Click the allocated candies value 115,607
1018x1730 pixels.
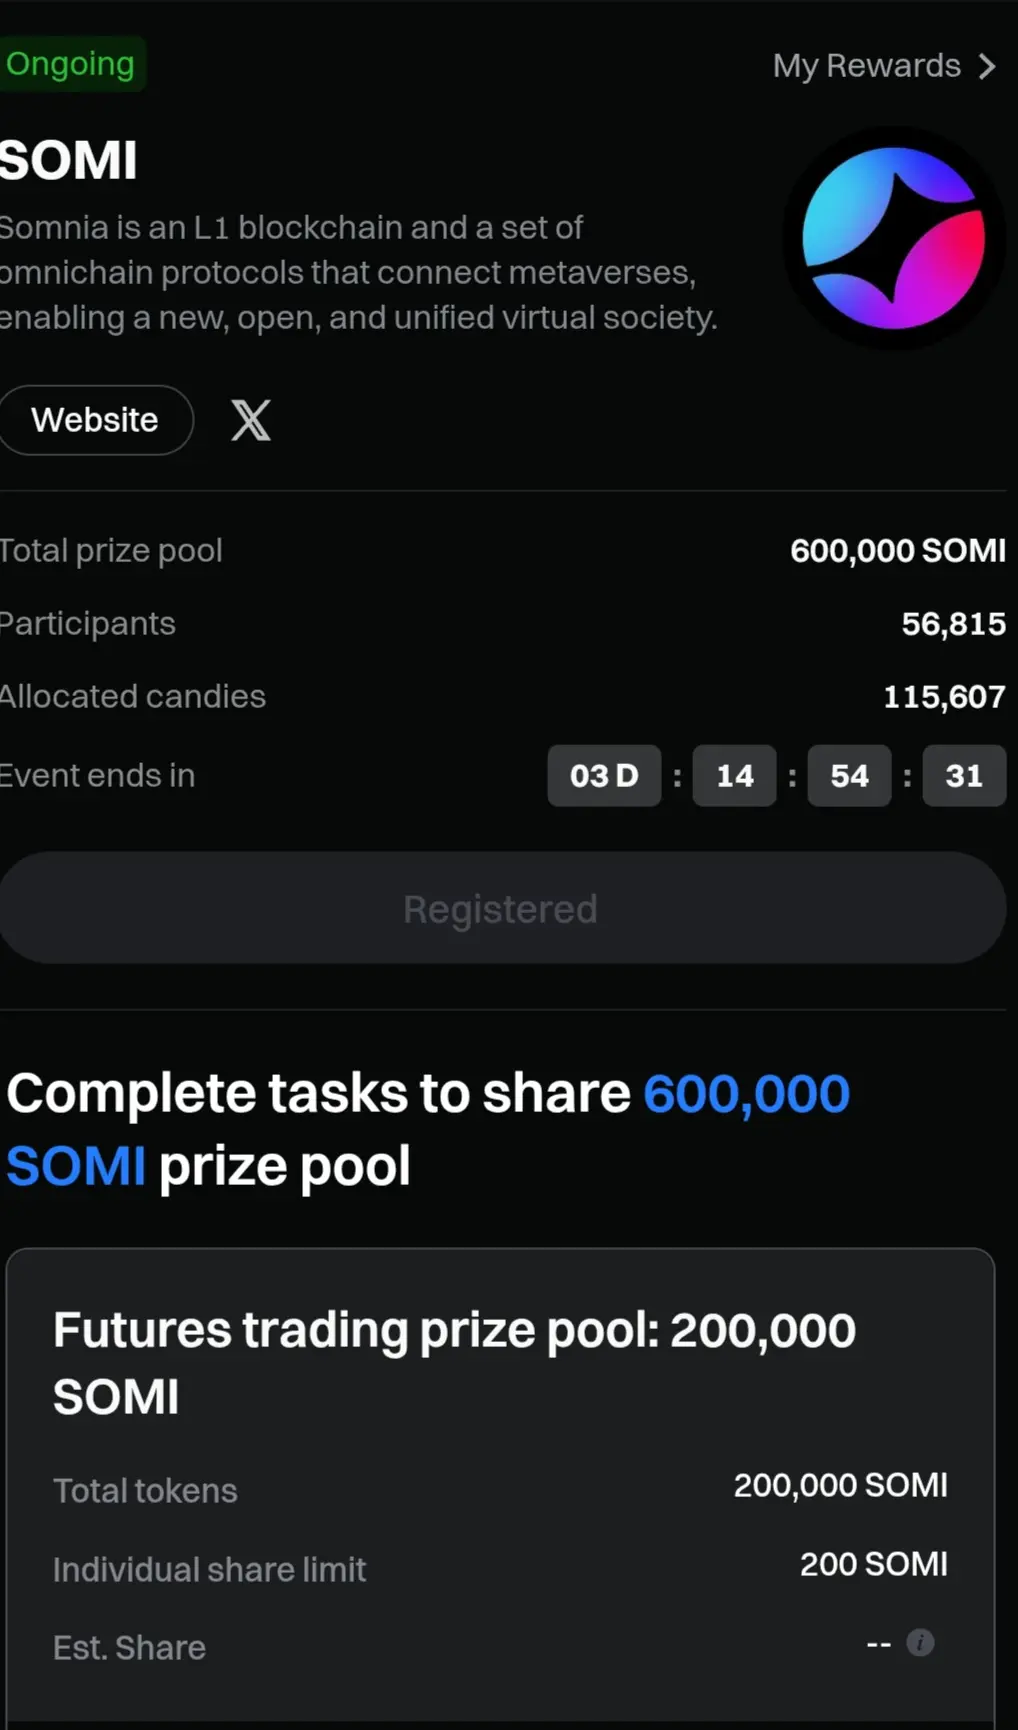pos(944,696)
